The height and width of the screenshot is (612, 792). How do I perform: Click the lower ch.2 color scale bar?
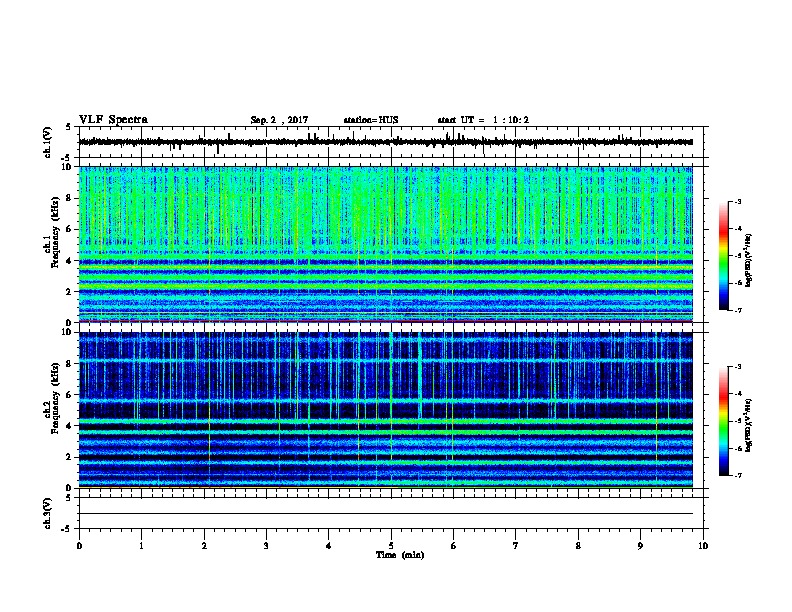(x=724, y=421)
